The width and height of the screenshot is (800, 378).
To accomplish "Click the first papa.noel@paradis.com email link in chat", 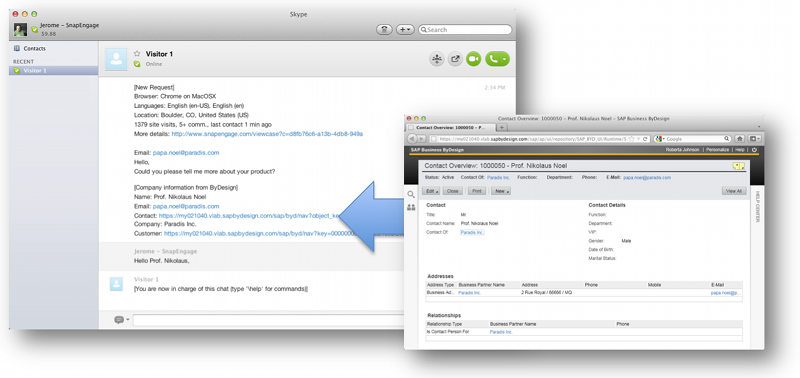I will tap(186, 153).
